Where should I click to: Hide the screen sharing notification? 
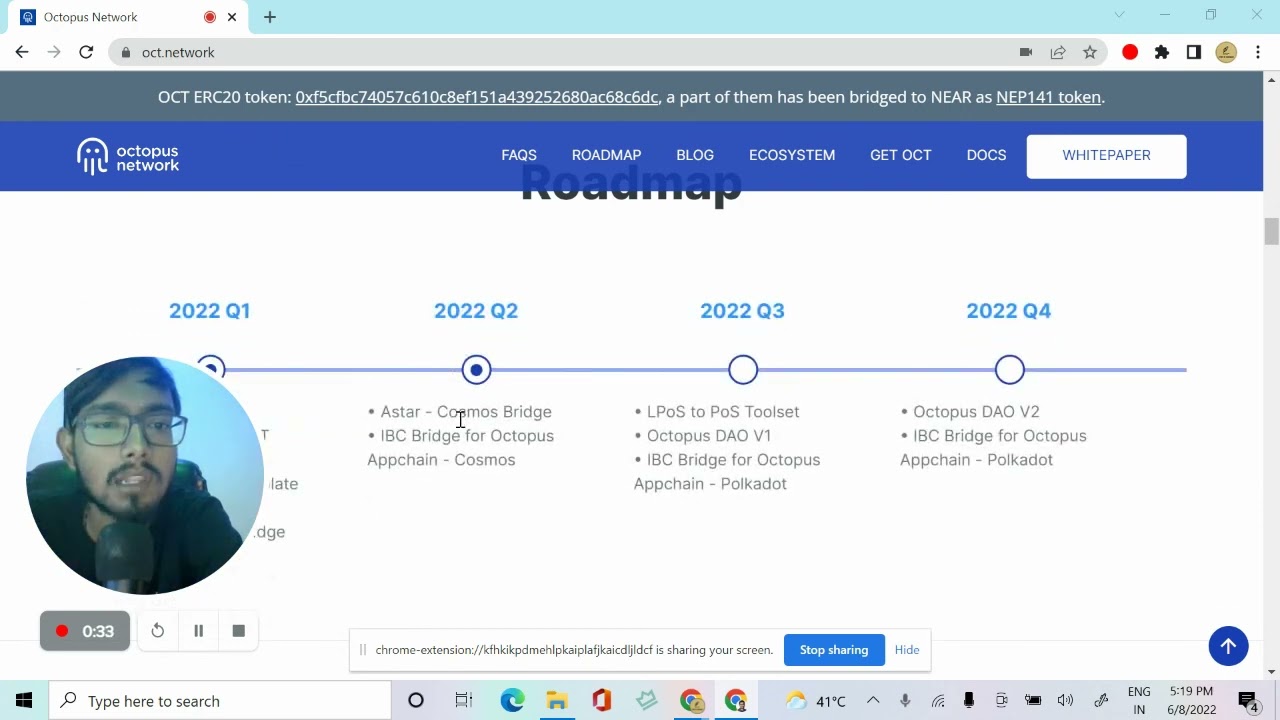tap(907, 650)
